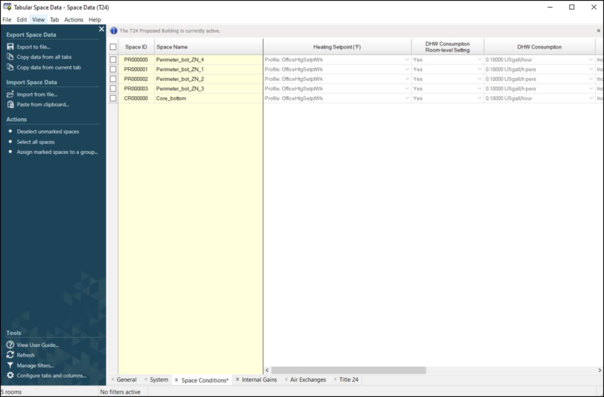The width and height of the screenshot is (604, 397).
Task: Click the DHW Consumption column header
Action: 539,47
